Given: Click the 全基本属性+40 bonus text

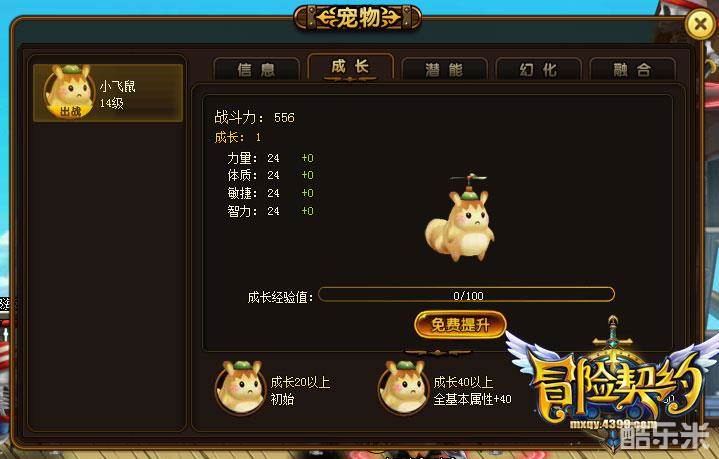Looking at the screenshot, I should point(472,399).
